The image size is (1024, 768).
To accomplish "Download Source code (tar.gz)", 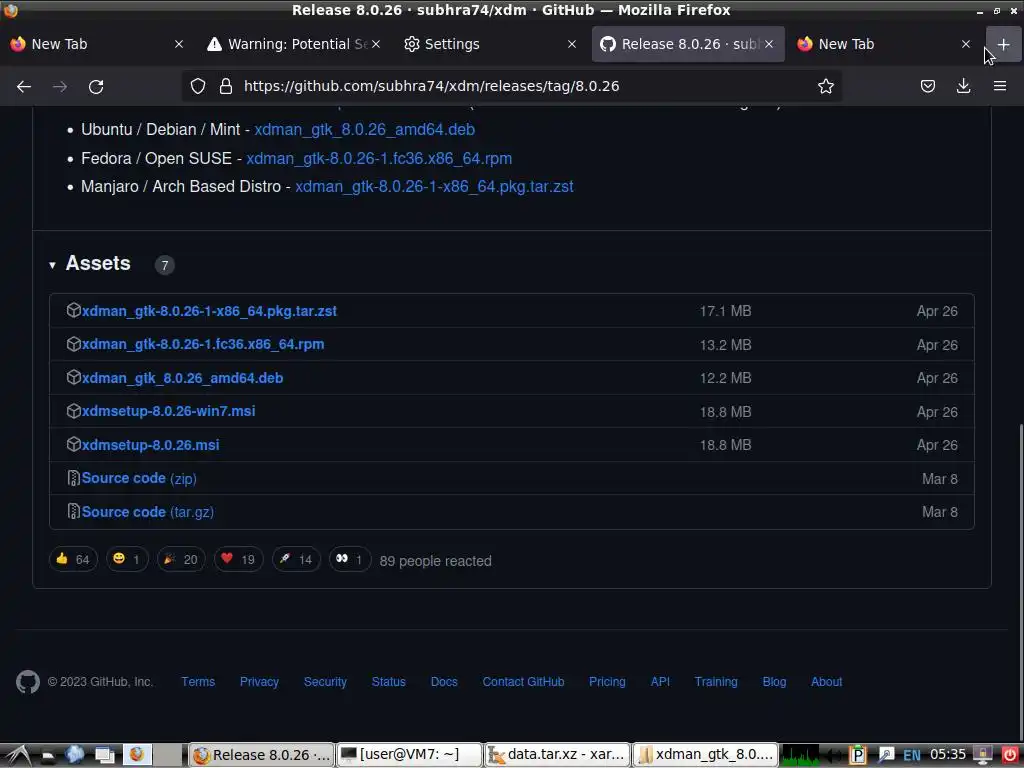I will pos(148,512).
